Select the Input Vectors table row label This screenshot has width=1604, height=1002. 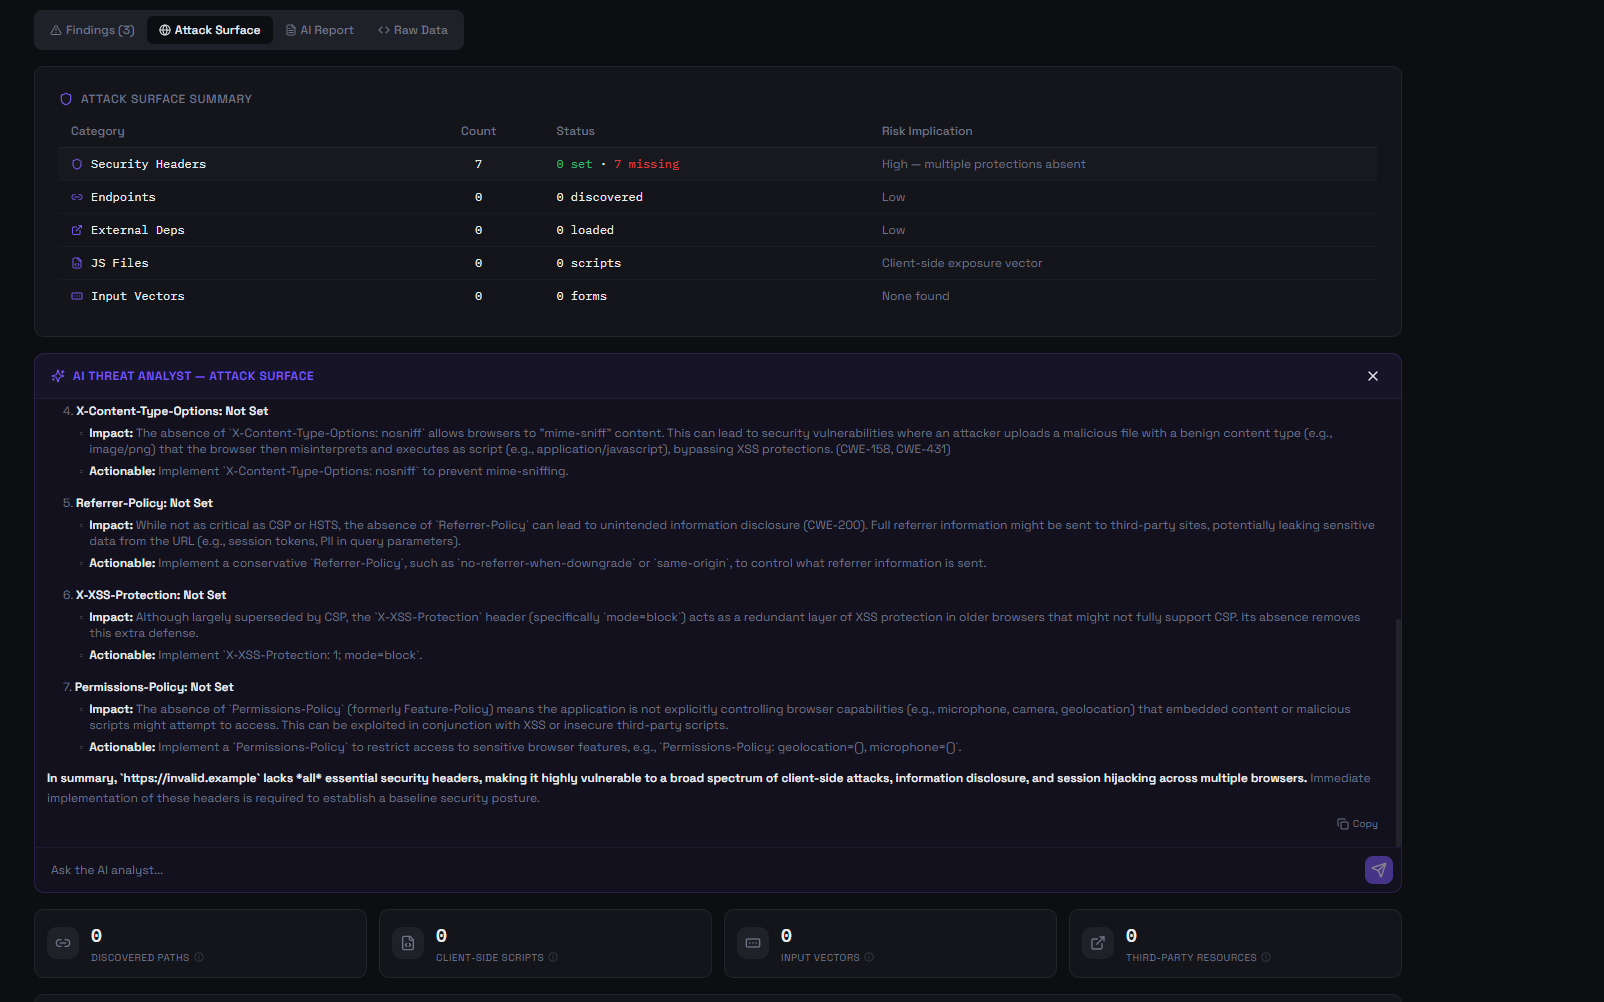coord(138,296)
